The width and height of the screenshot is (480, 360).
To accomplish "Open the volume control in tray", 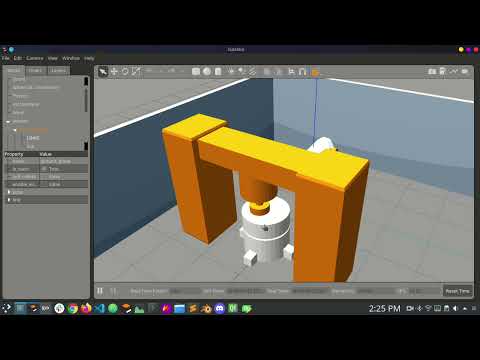I will click(x=455, y=309).
